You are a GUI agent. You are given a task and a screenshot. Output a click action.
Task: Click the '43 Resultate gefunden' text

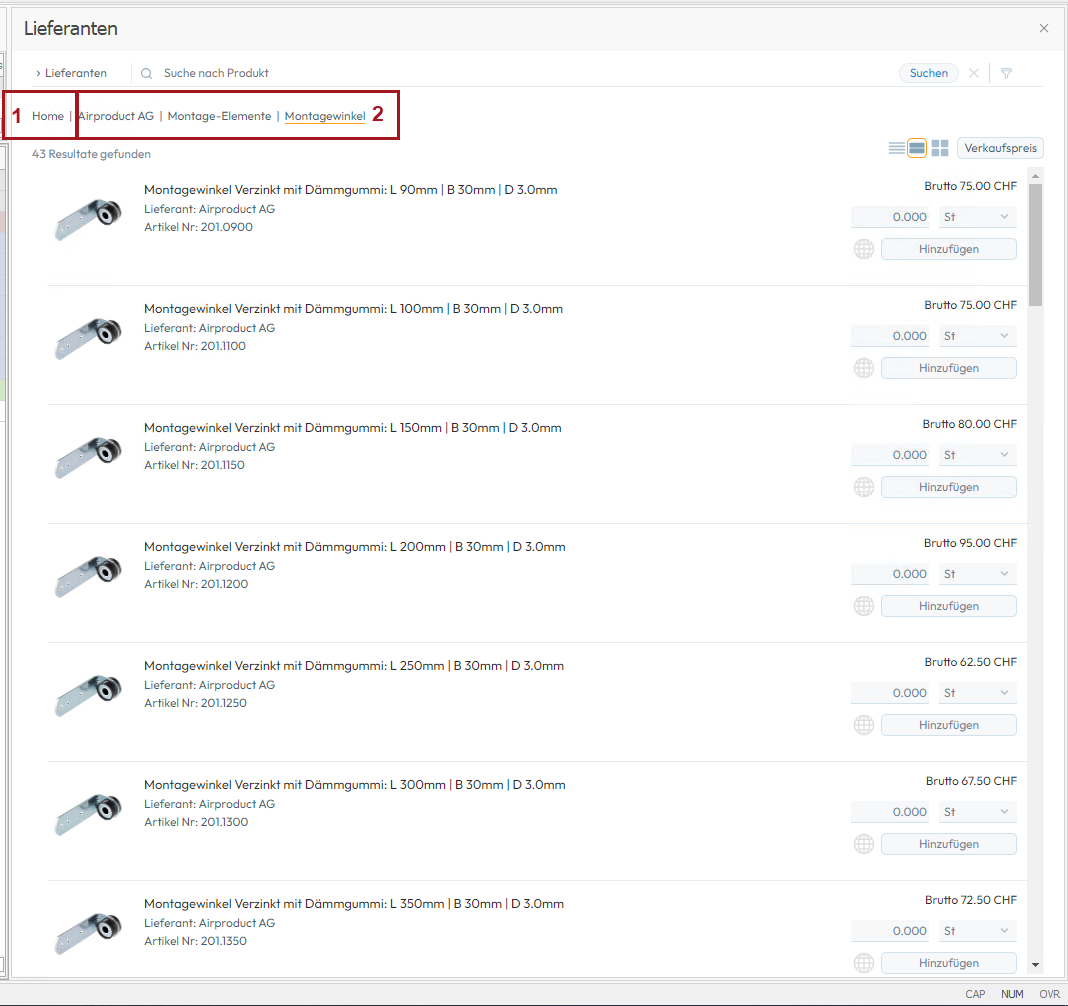coord(91,154)
